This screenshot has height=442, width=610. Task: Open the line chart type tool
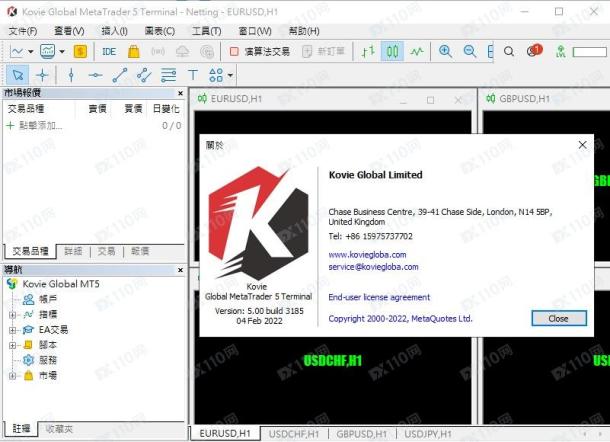[17, 51]
